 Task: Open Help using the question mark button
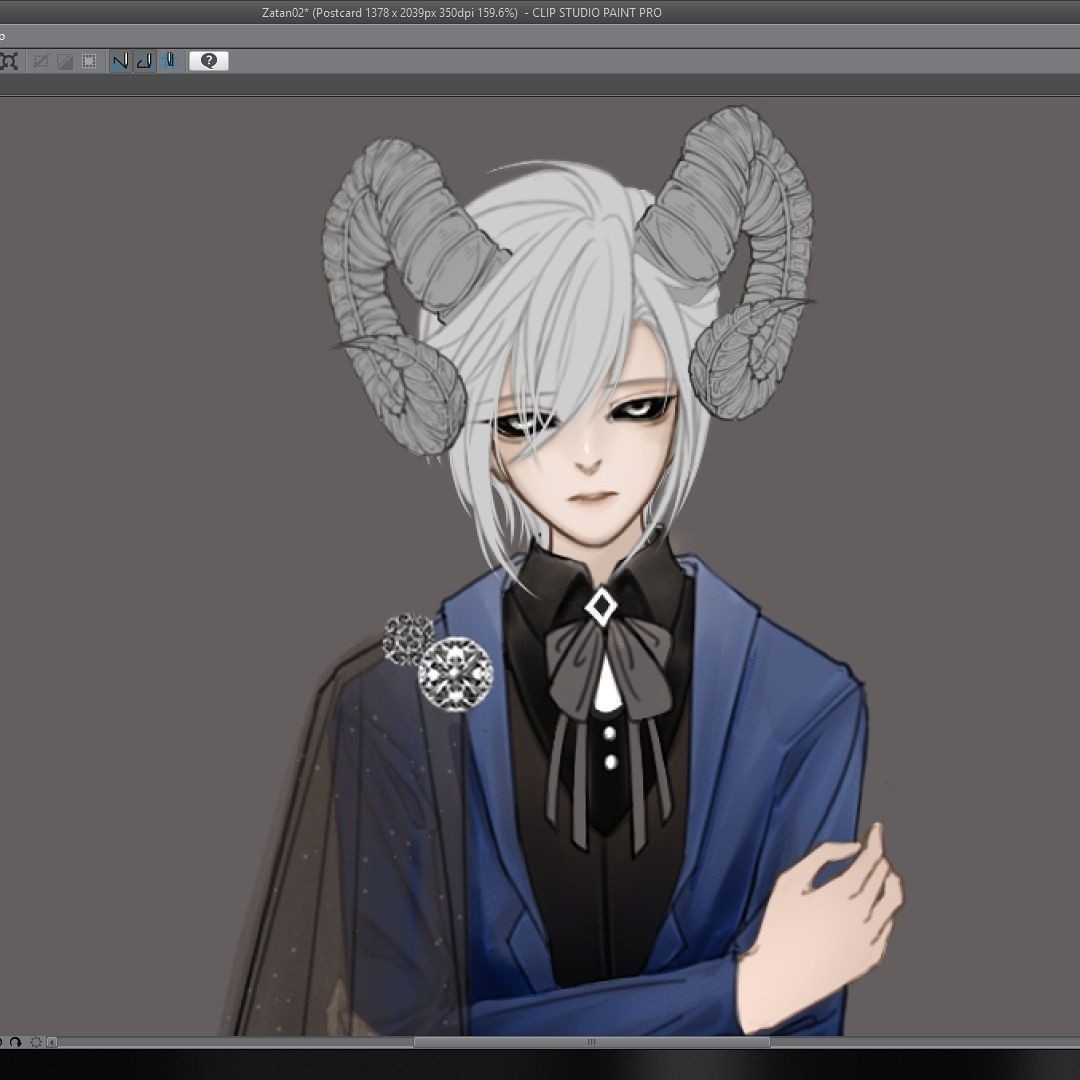coord(208,61)
